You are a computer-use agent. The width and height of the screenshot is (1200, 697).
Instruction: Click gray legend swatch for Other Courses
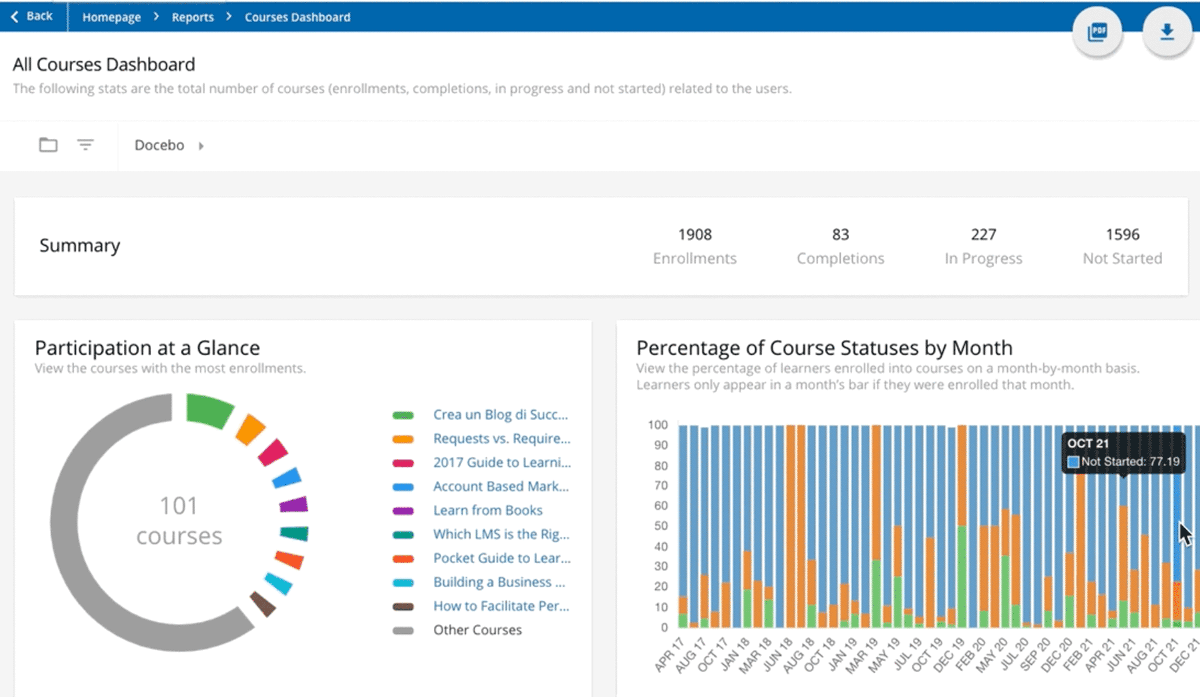[x=403, y=631]
